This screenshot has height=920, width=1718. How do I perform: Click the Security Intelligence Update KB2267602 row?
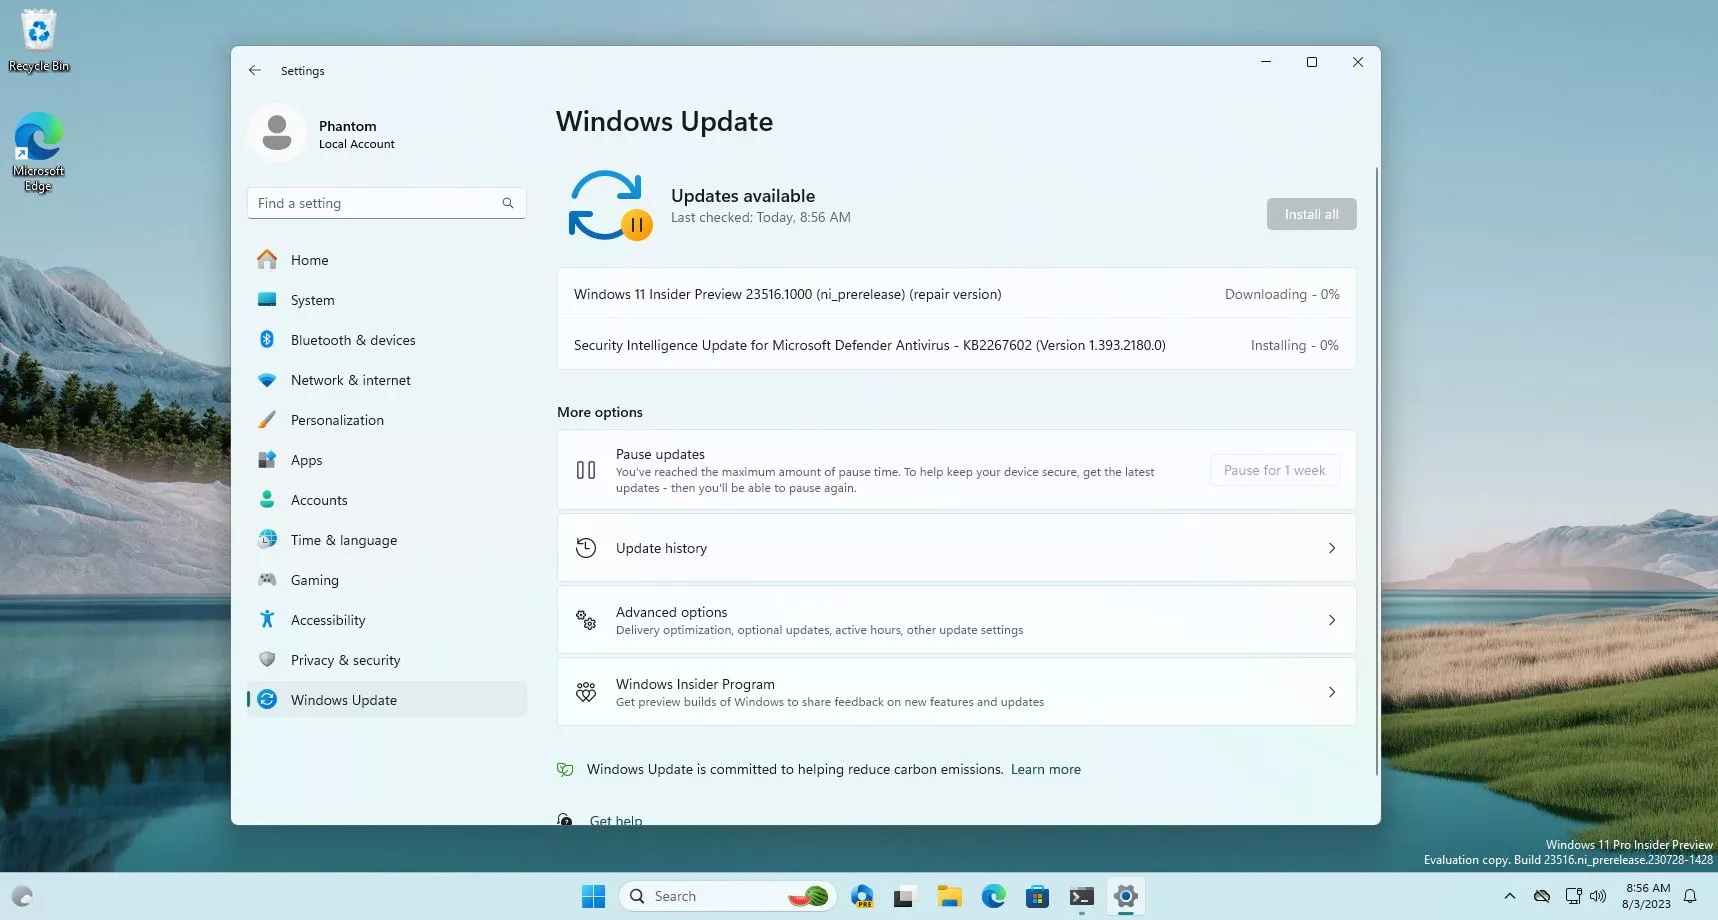(x=956, y=345)
